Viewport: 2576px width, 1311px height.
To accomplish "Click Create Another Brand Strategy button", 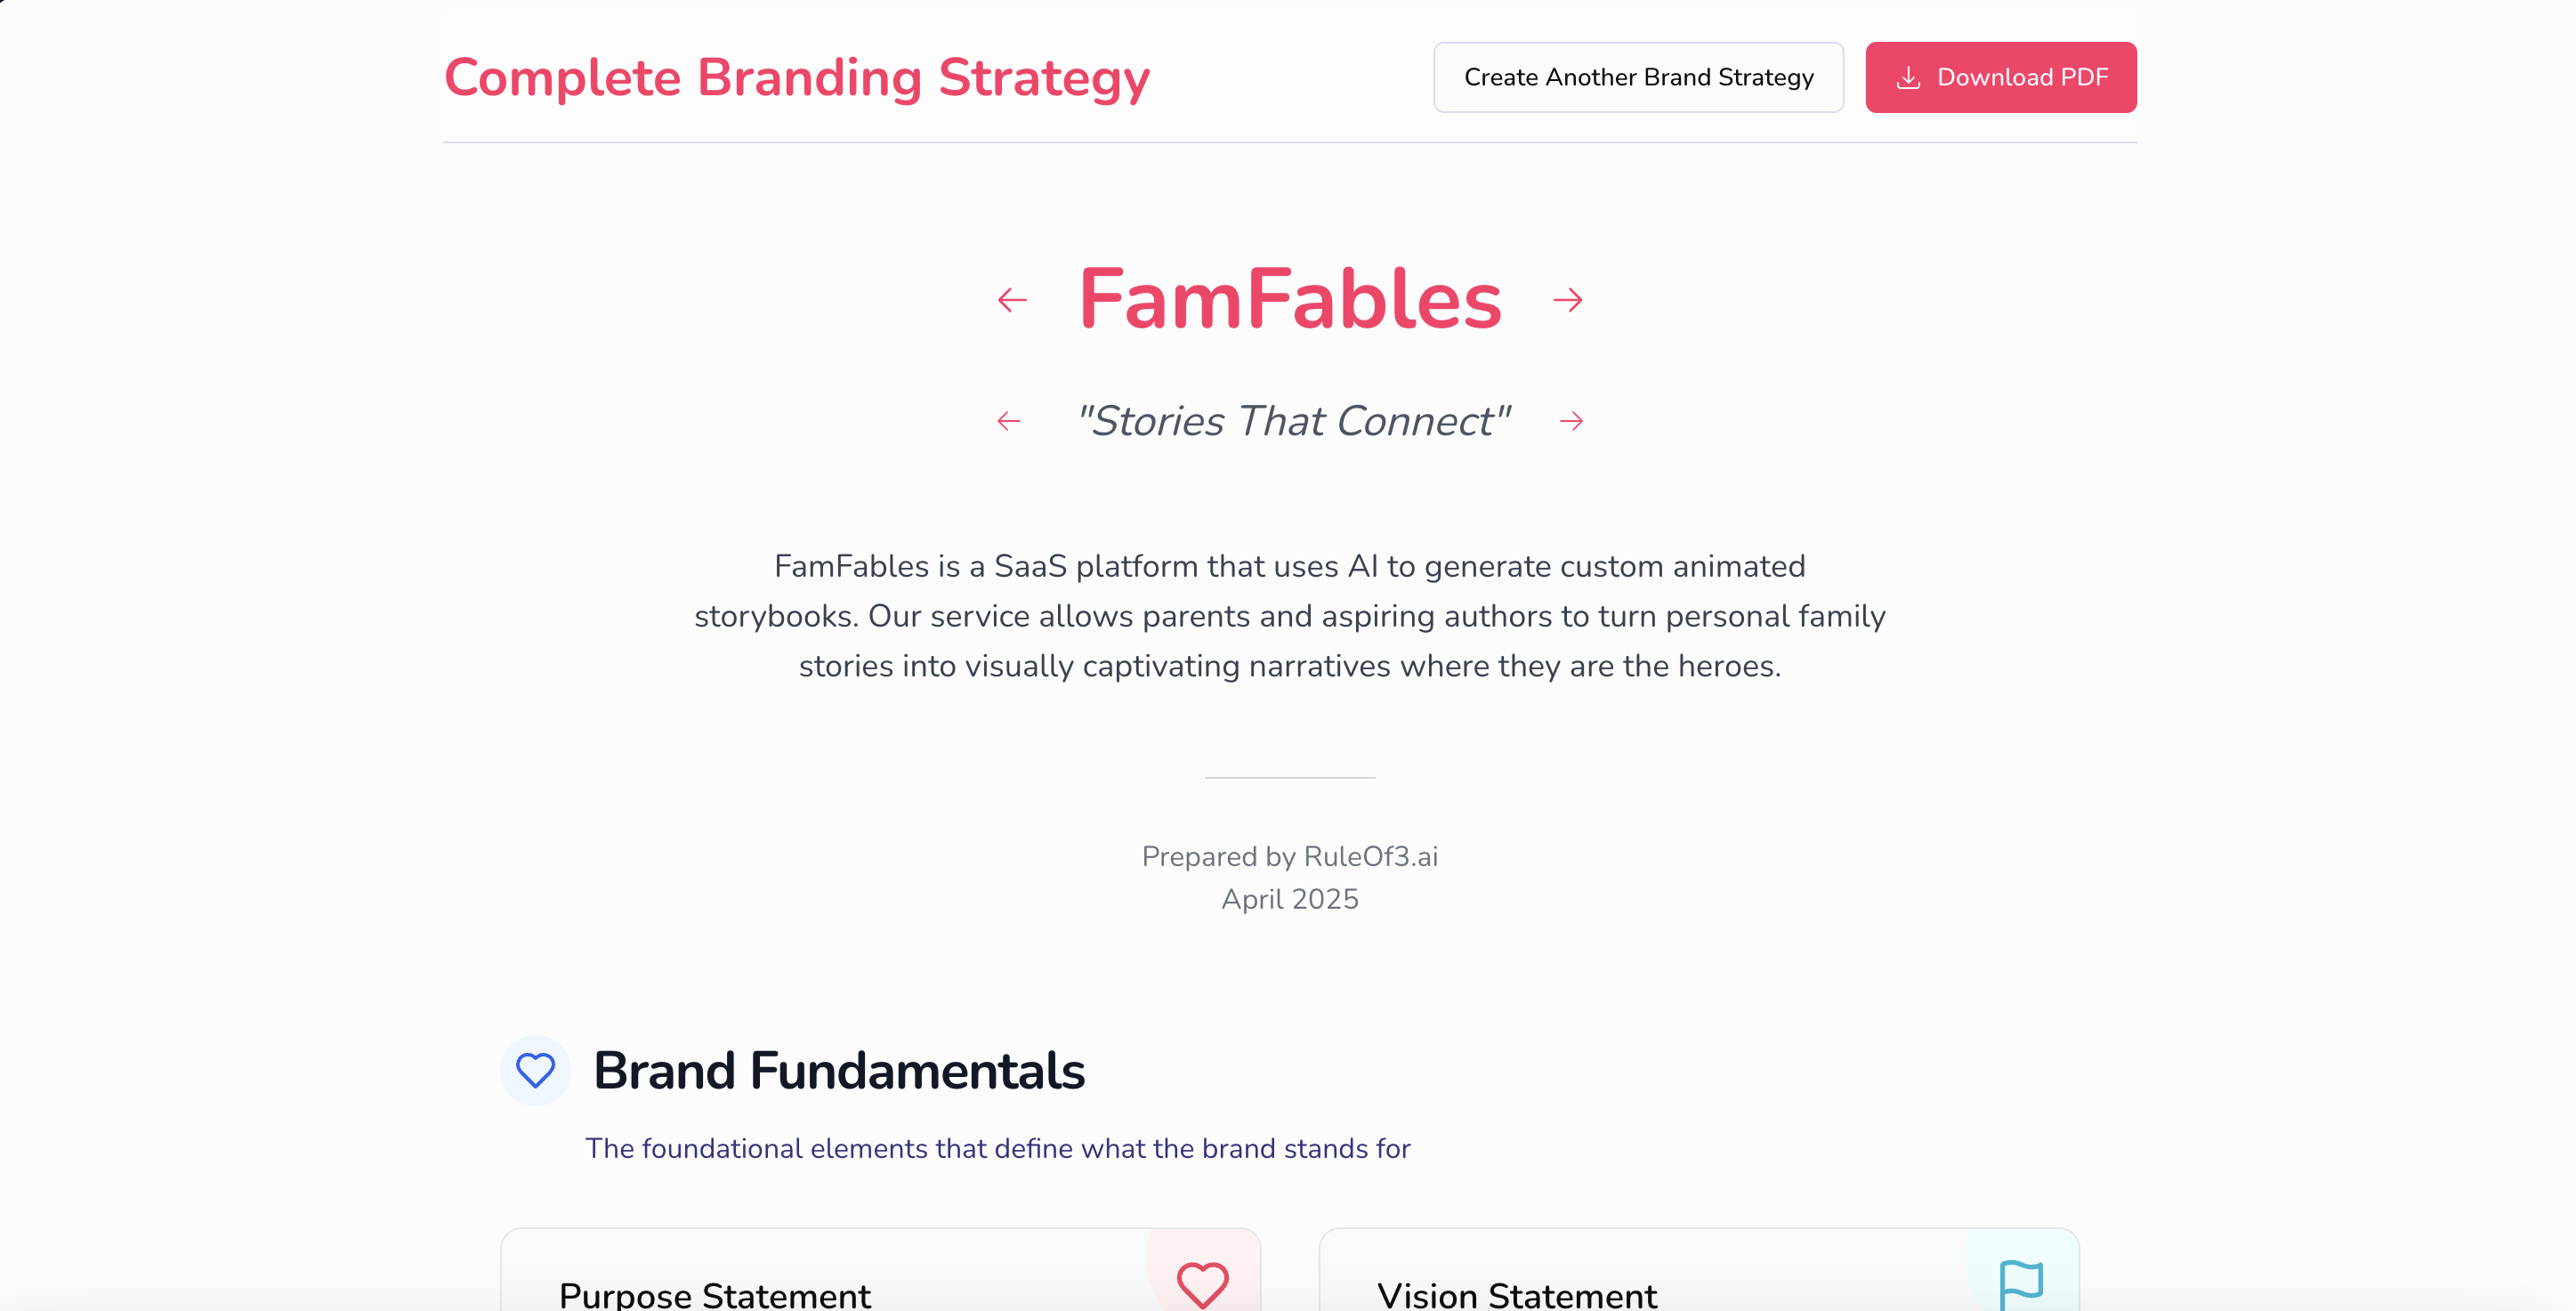I will 1638,77.
